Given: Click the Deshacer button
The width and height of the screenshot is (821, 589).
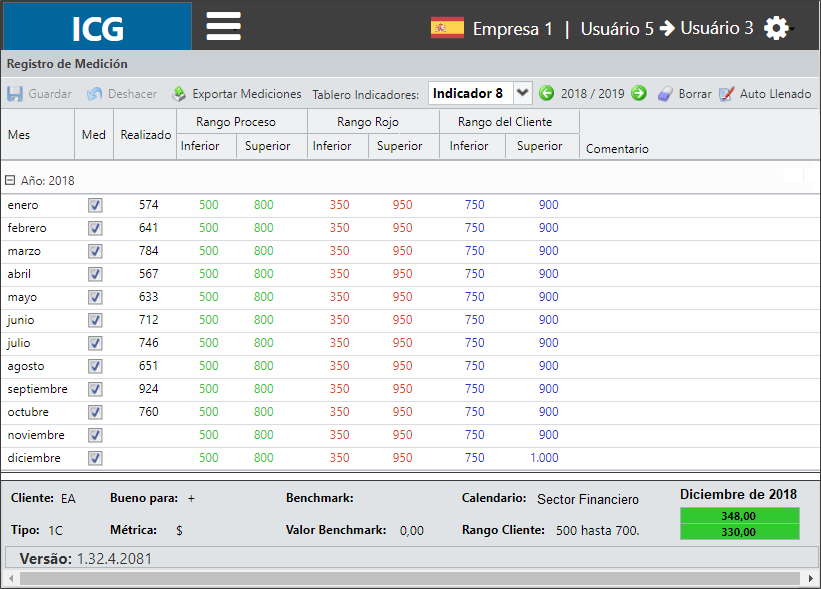Looking at the screenshot, I should tap(122, 94).
